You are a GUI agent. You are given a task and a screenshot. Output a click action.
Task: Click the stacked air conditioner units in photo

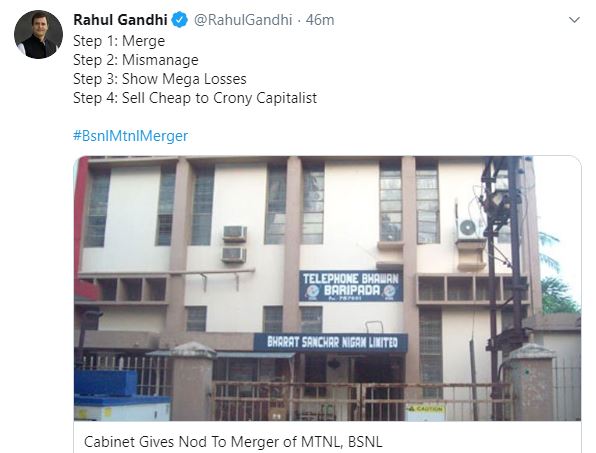[x=235, y=244]
